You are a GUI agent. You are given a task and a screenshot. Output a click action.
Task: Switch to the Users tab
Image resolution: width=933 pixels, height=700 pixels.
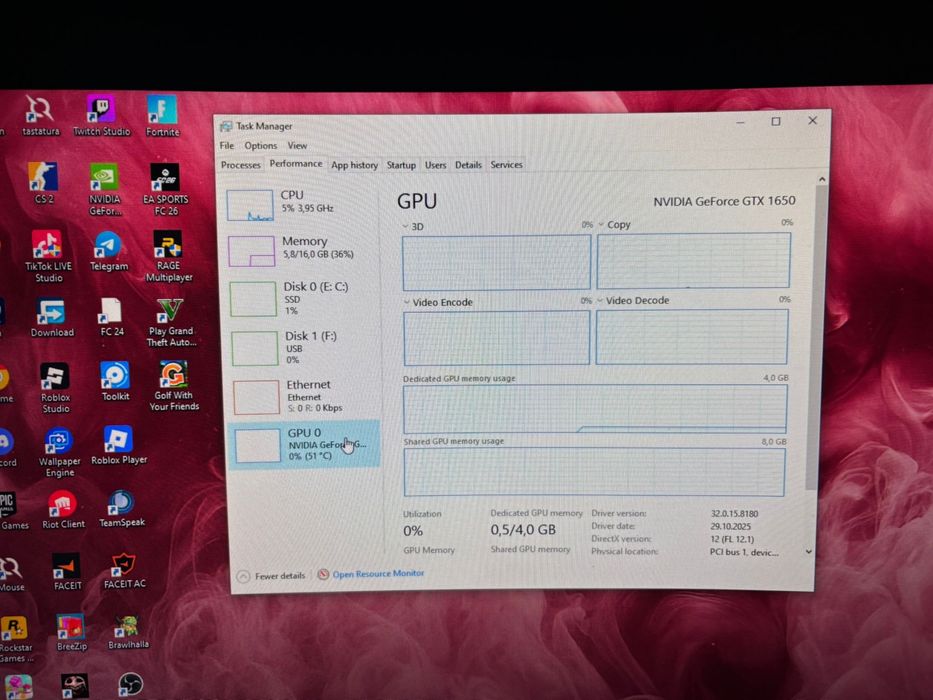tap(435, 165)
